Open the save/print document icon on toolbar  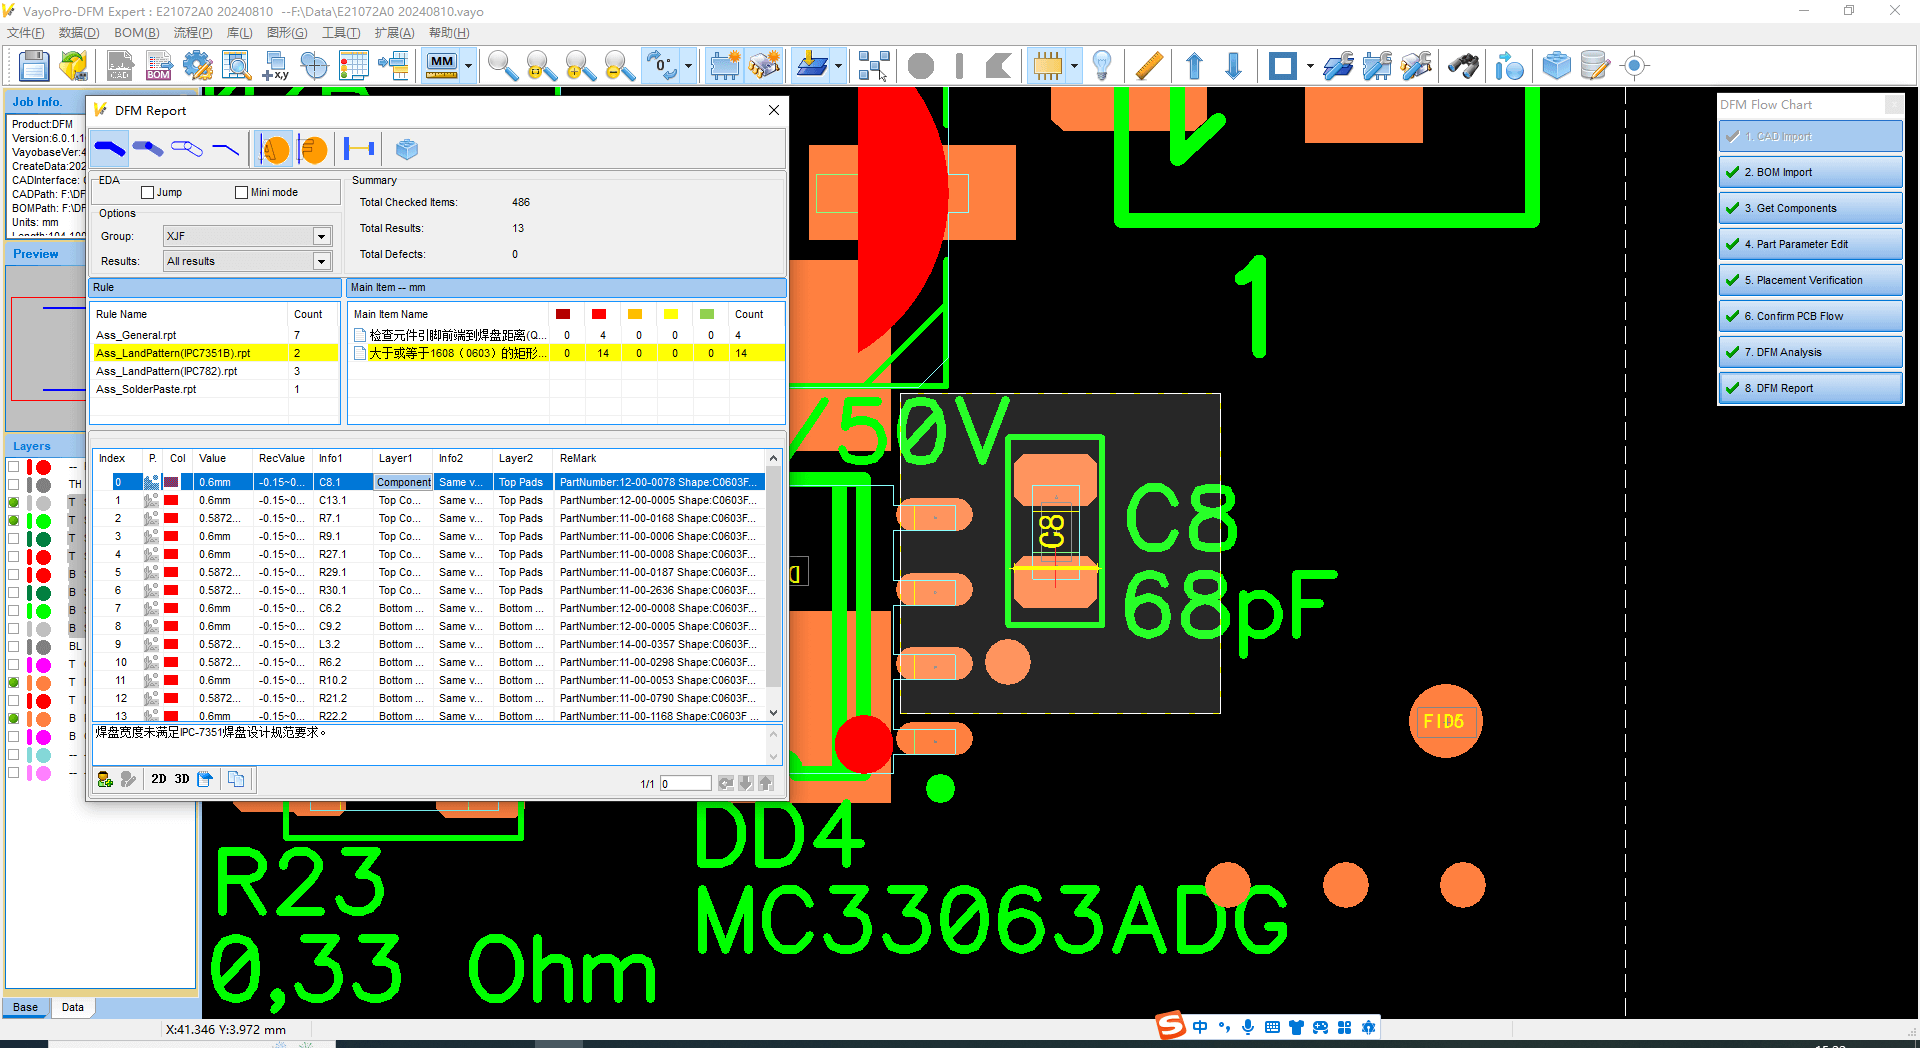(x=33, y=66)
